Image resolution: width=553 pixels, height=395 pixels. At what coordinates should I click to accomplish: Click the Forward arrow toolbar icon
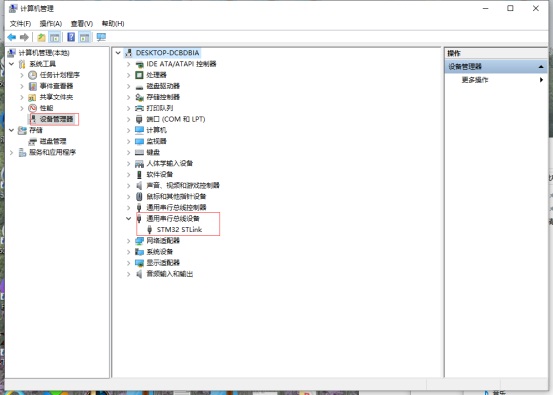tap(24, 37)
